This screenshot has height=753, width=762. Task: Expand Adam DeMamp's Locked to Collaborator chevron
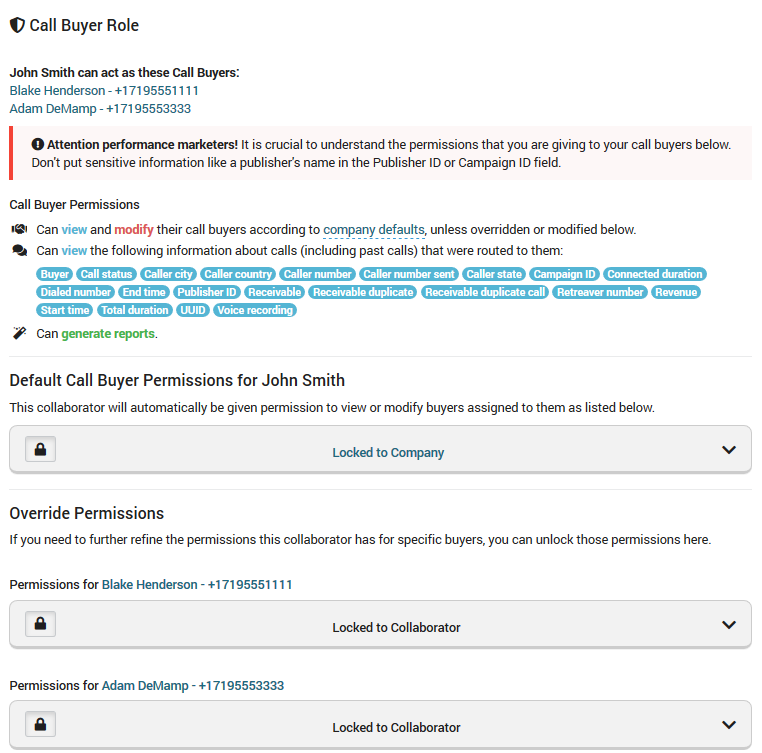click(729, 725)
